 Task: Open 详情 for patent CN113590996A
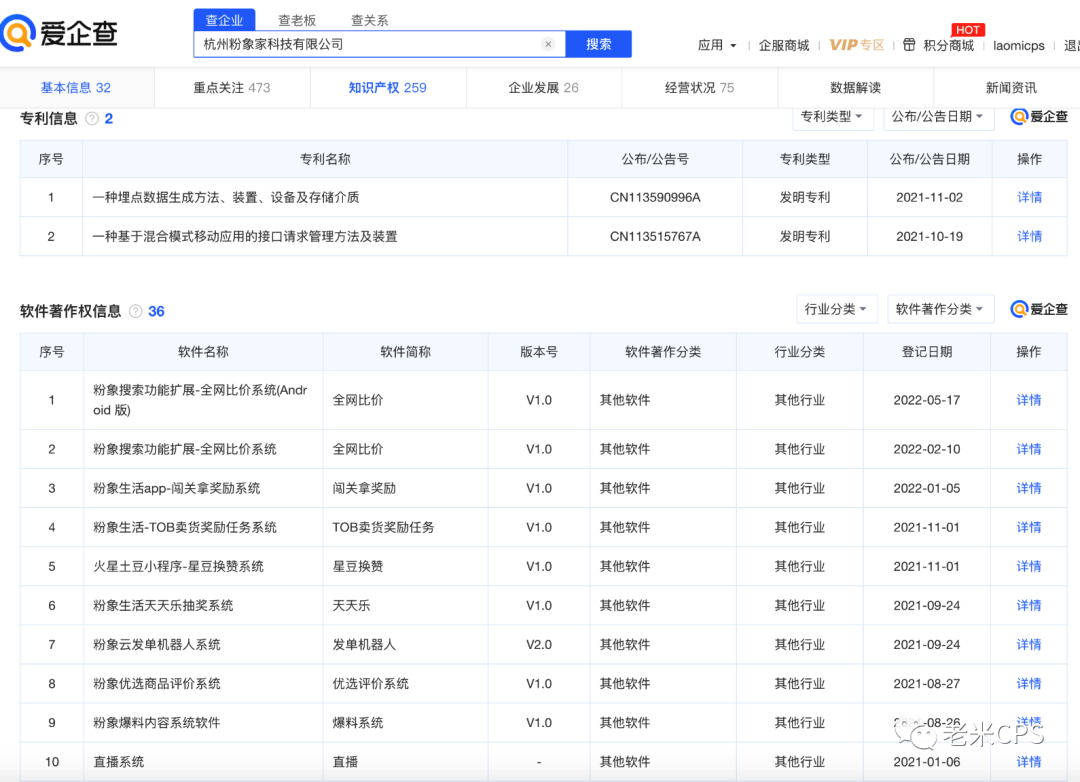coord(1029,198)
